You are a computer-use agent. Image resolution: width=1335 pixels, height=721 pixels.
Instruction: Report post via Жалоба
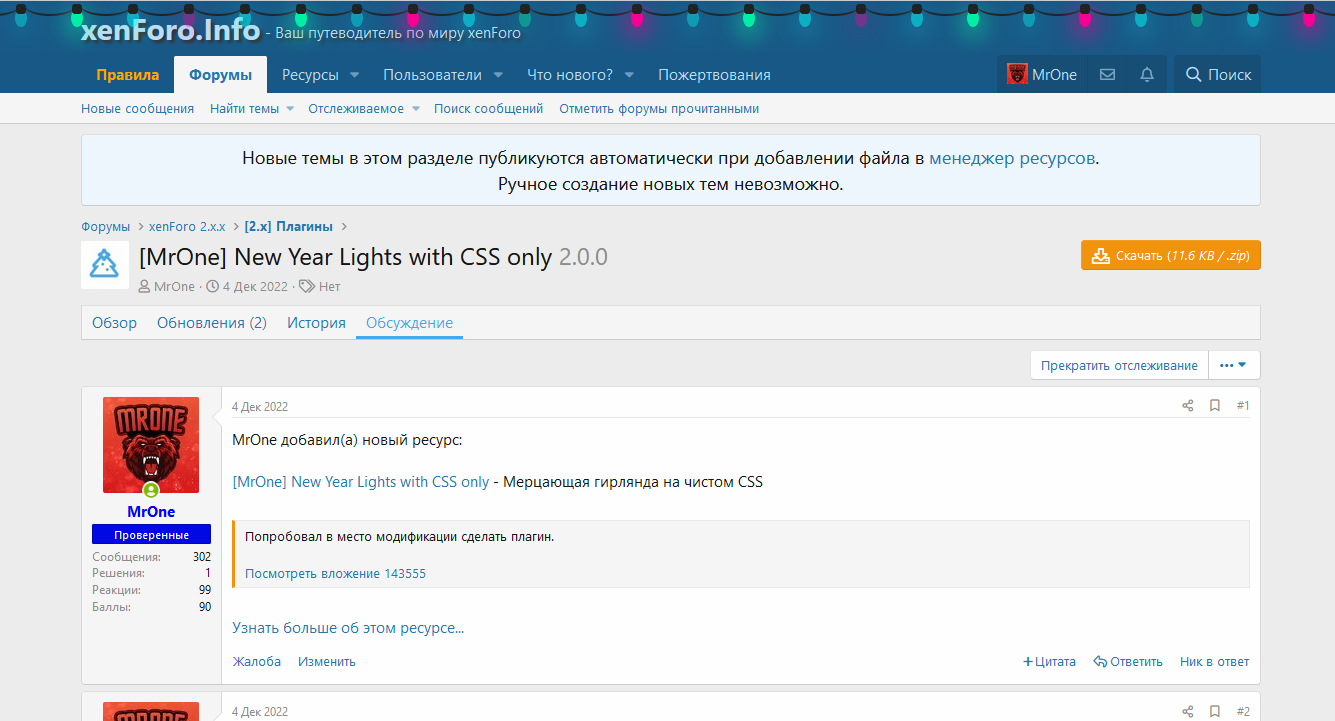click(x=257, y=662)
